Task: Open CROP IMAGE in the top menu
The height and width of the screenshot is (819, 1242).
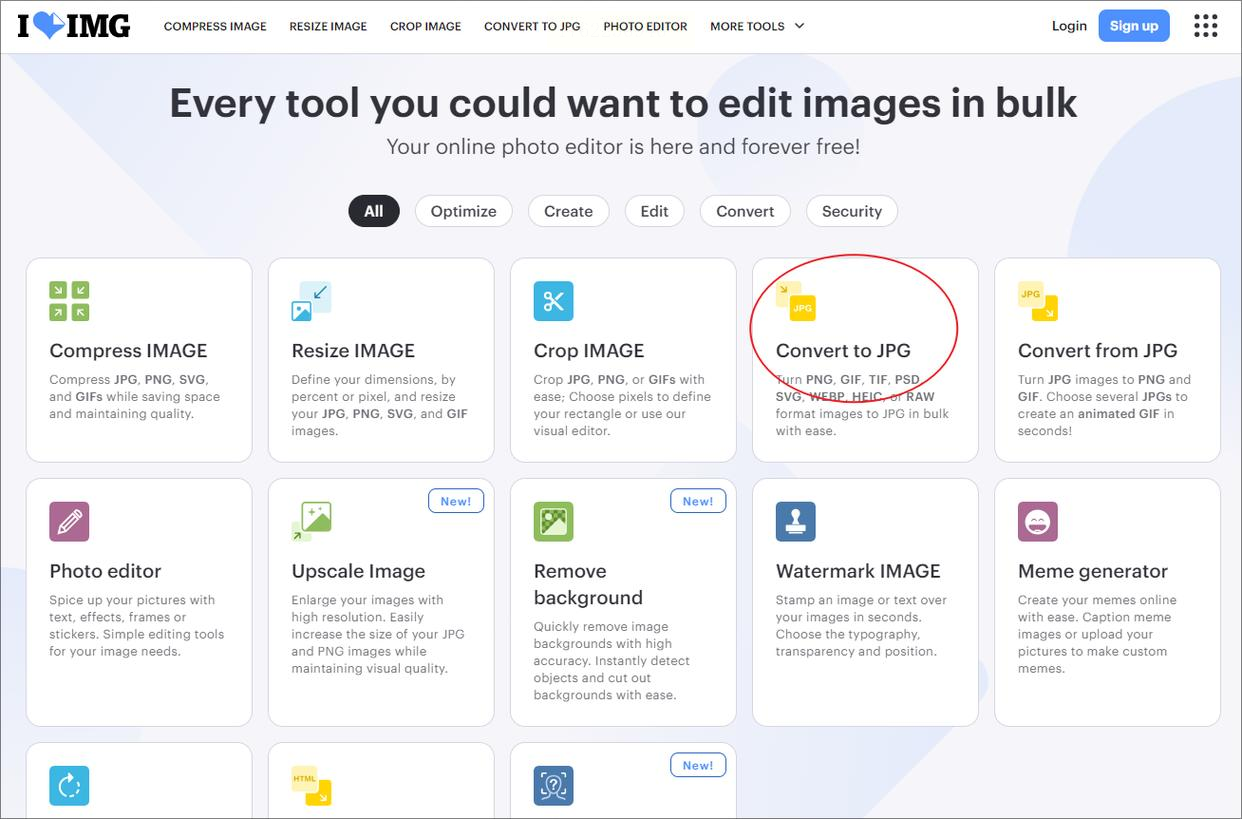Action: click(426, 26)
